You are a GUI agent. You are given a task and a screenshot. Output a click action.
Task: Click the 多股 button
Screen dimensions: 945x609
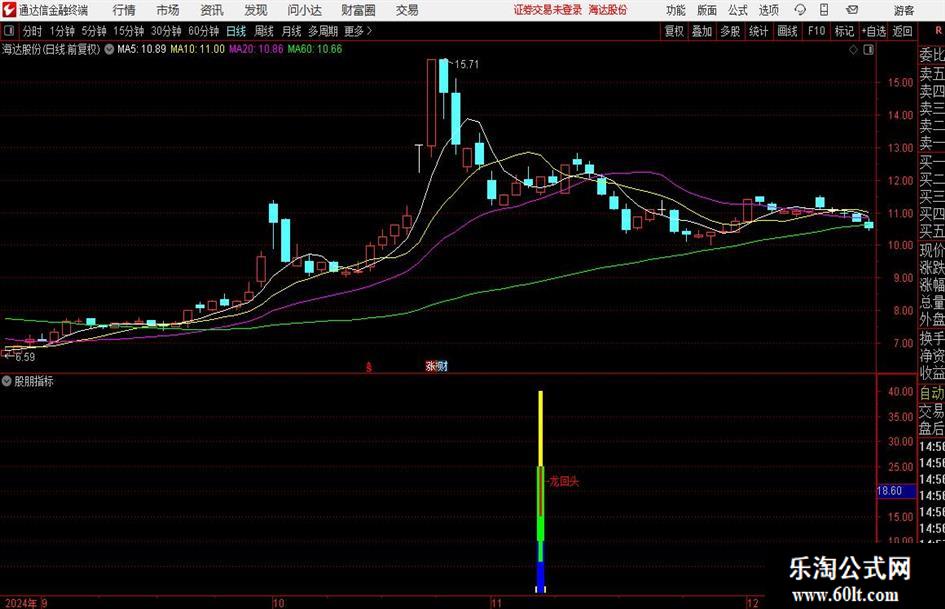click(730, 31)
